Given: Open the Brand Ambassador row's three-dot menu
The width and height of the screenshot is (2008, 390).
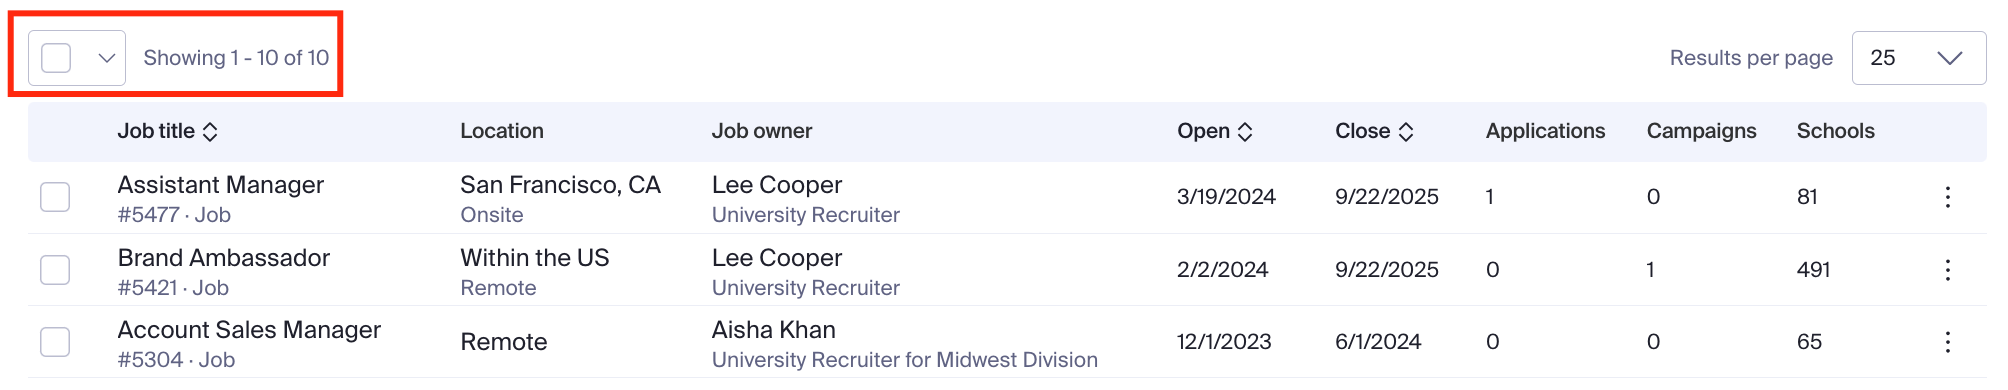Looking at the screenshot, I should click(1947, 270).
